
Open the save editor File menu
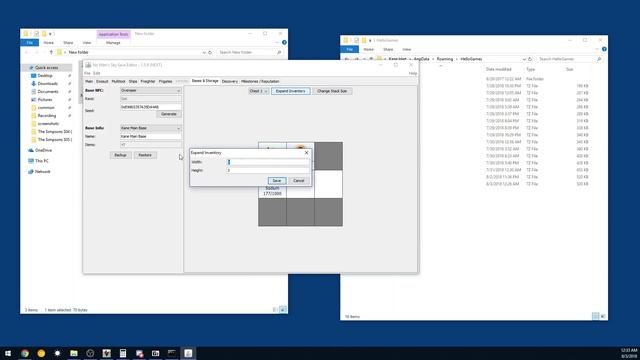87,73
